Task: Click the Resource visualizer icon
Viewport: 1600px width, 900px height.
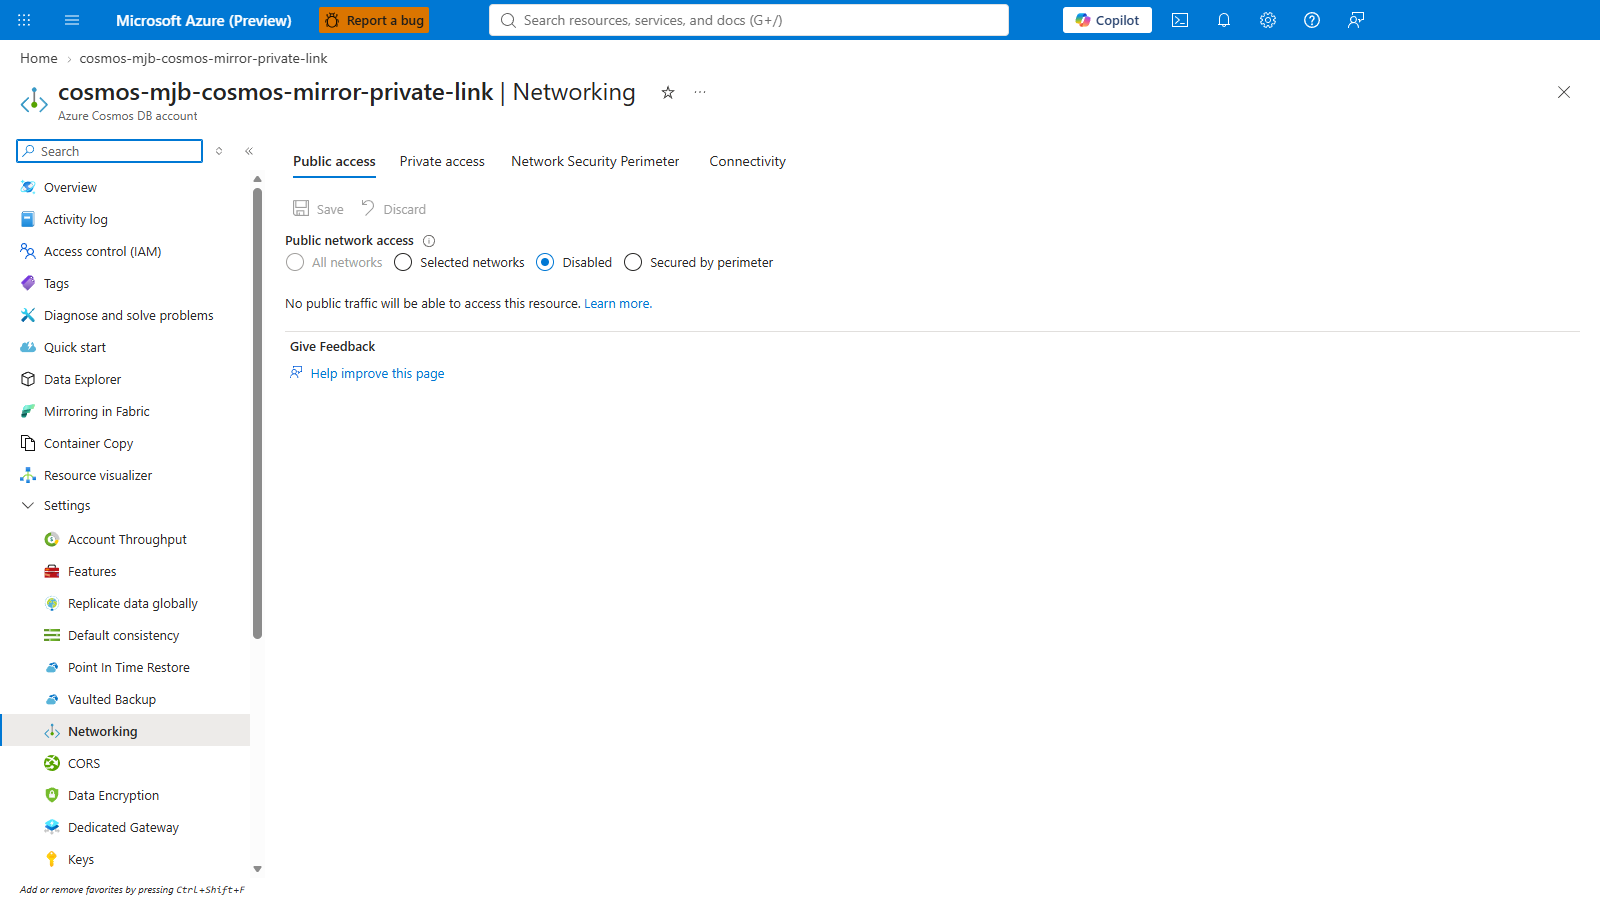Action: [28, 475]
